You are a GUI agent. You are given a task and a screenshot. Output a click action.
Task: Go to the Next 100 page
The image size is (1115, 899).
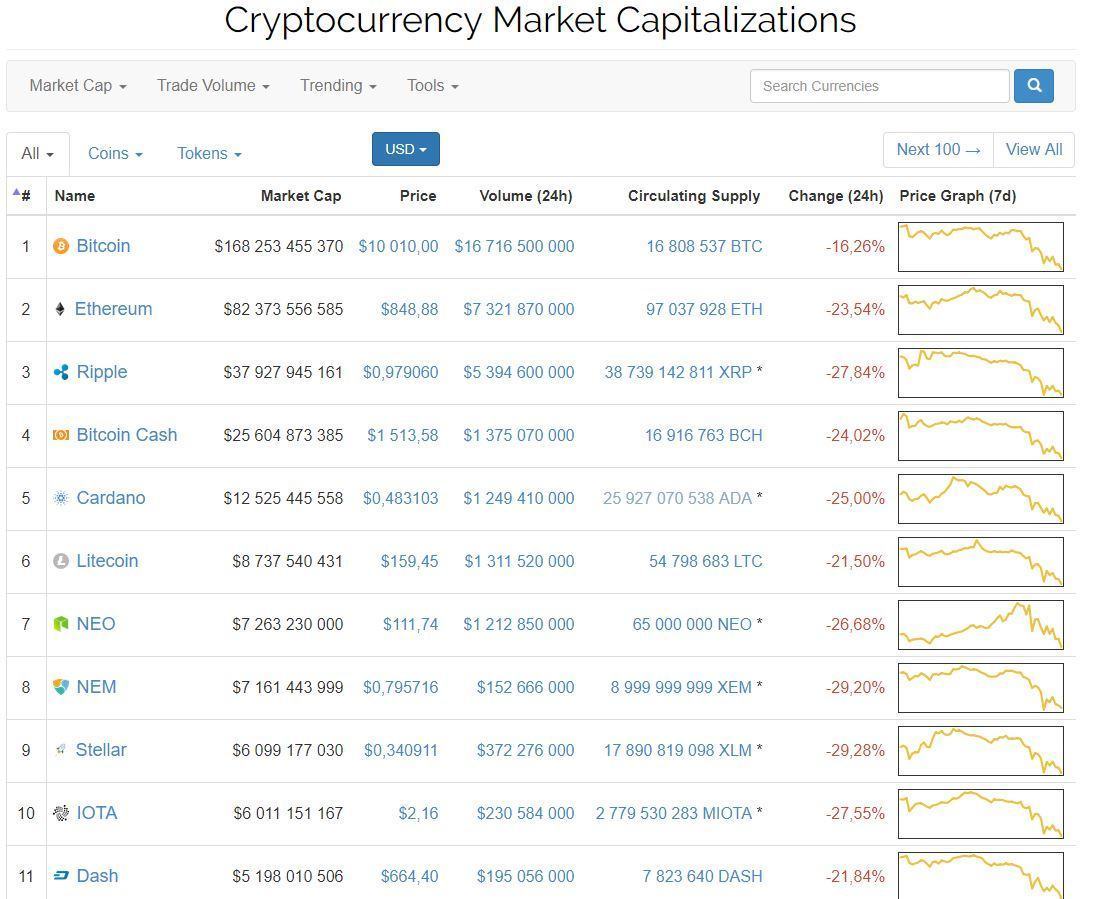click(938, 150)
